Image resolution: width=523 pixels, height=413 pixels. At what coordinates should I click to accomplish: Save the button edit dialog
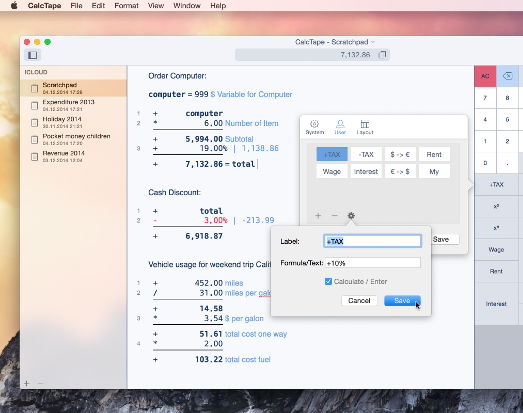click(x=402, y=301)
